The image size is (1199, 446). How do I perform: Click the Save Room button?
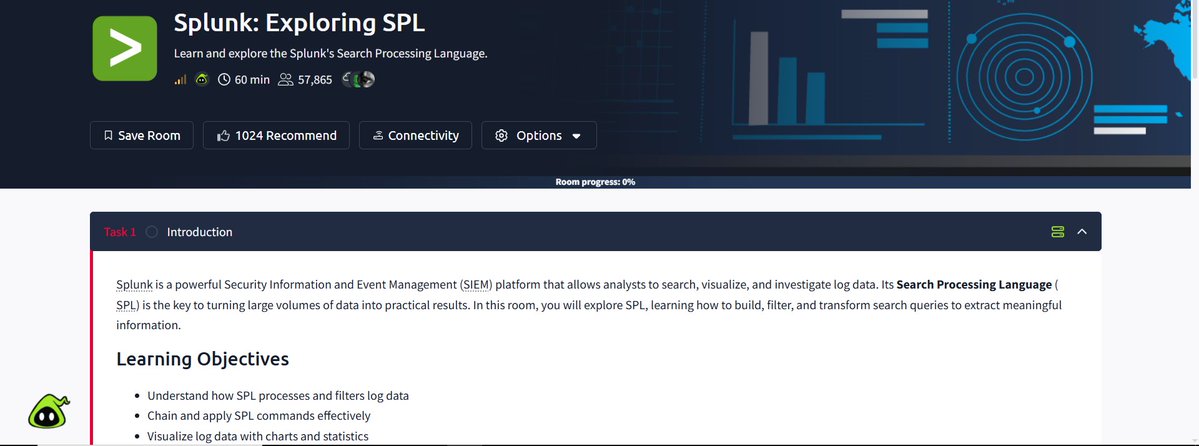(x=141, y=135)
